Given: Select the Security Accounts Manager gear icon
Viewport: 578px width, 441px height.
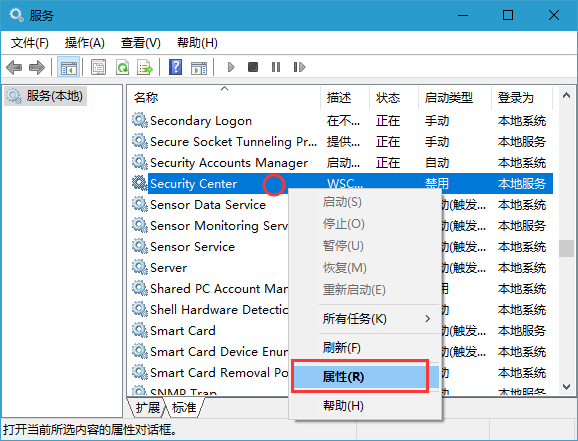Looking at the screenshot, I should [140, 162].
